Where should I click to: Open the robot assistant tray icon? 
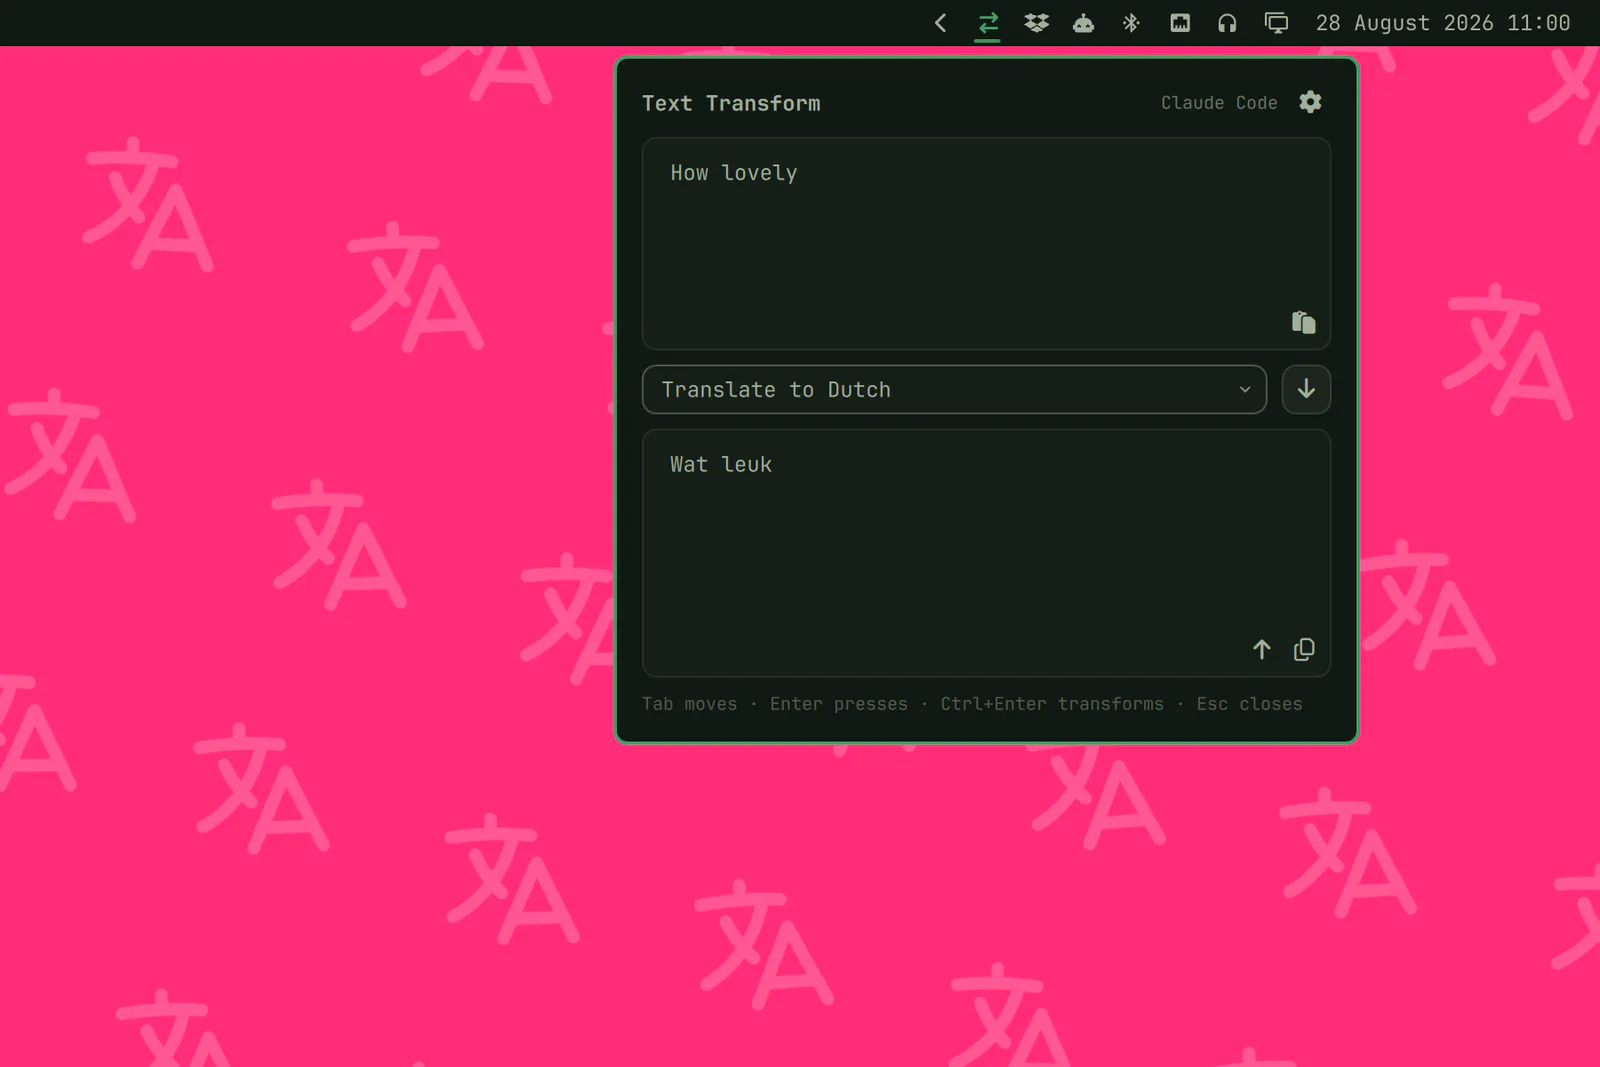[x=1084, y=23]
